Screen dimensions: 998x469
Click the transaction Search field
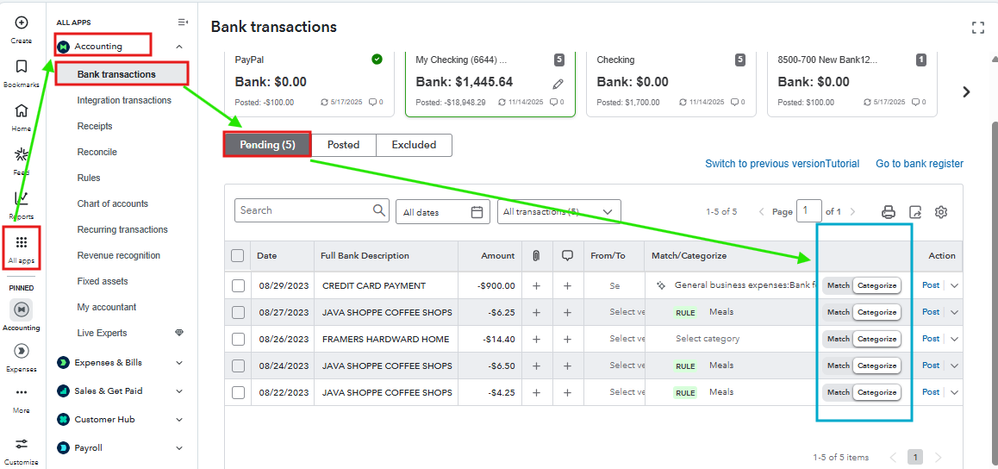pyautogui.click(x=304, y=211)
